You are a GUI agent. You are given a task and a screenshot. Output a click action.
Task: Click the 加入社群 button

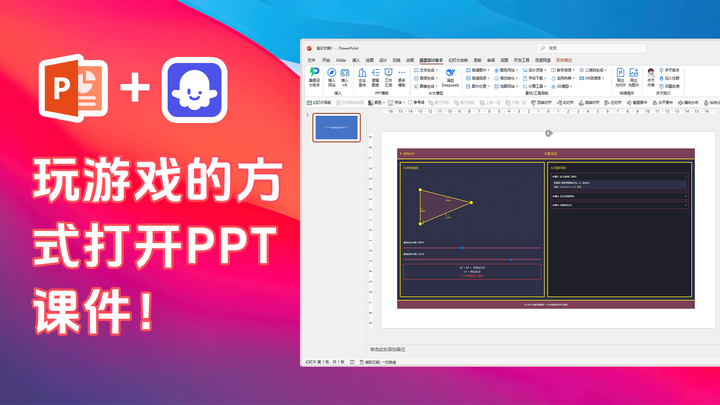point(670,78)
